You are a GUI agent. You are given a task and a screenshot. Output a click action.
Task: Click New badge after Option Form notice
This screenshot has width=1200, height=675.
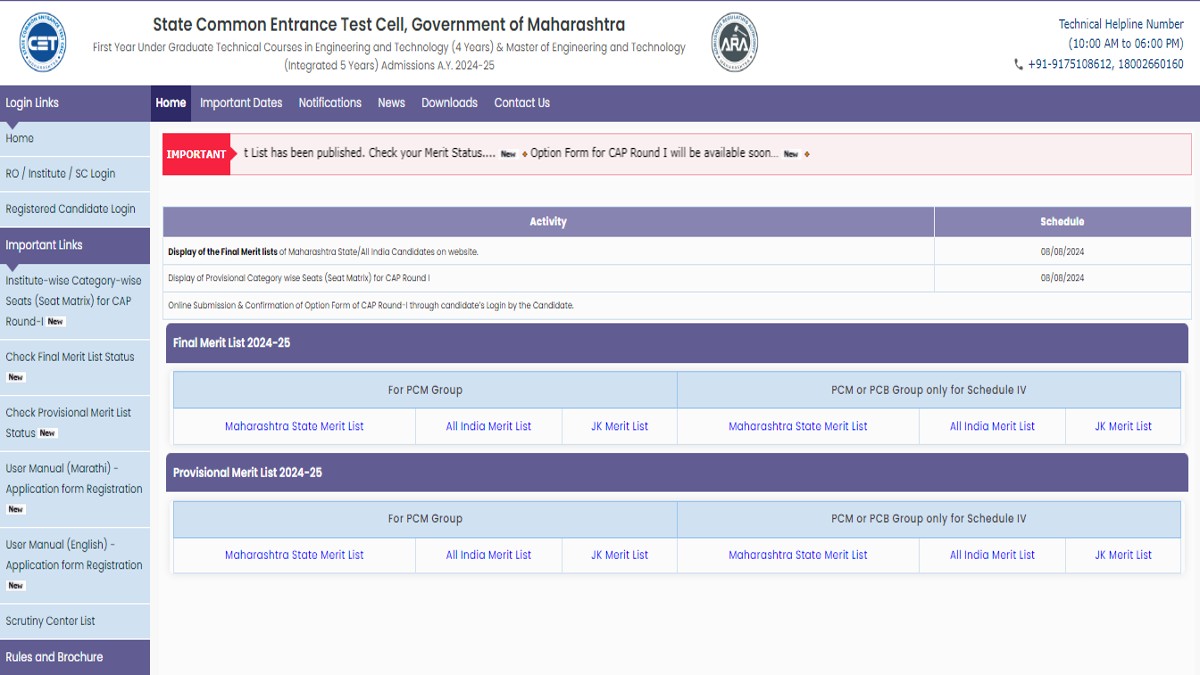coord(791,154)
